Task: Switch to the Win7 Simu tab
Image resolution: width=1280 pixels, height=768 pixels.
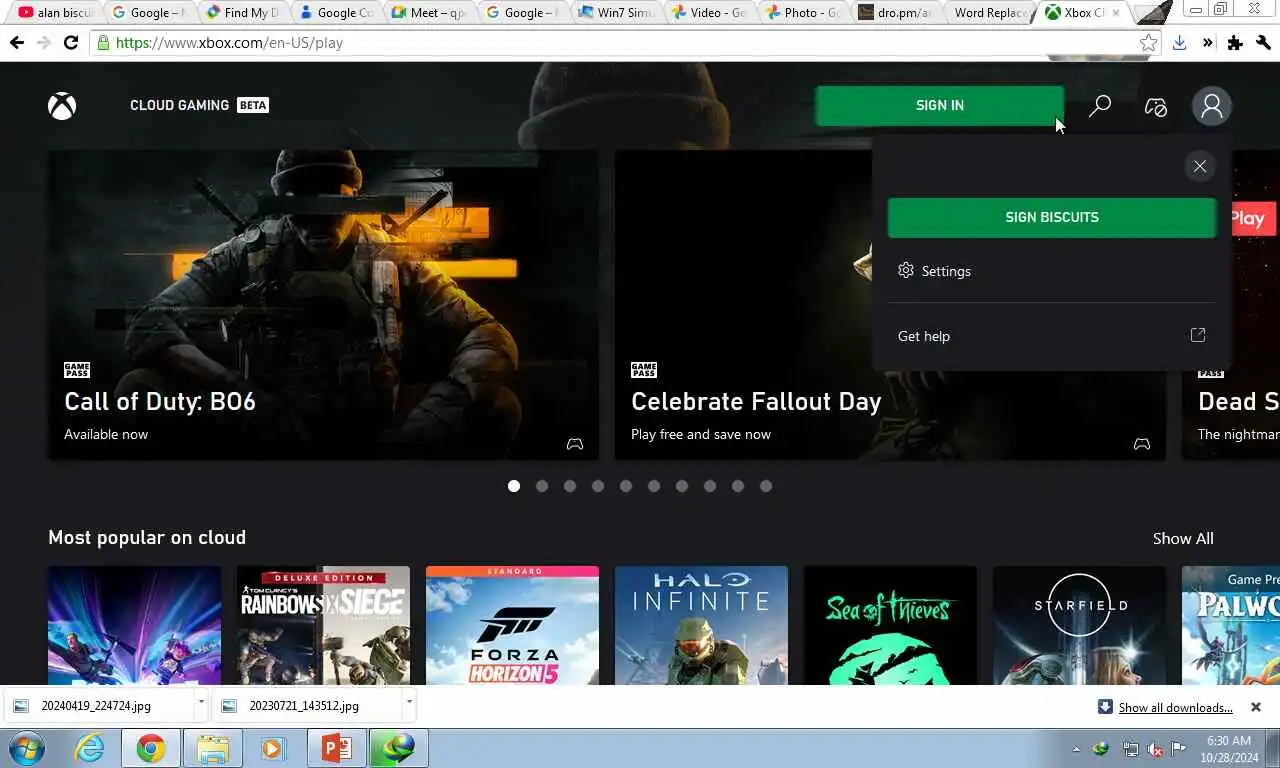Action: pos(617,13)
